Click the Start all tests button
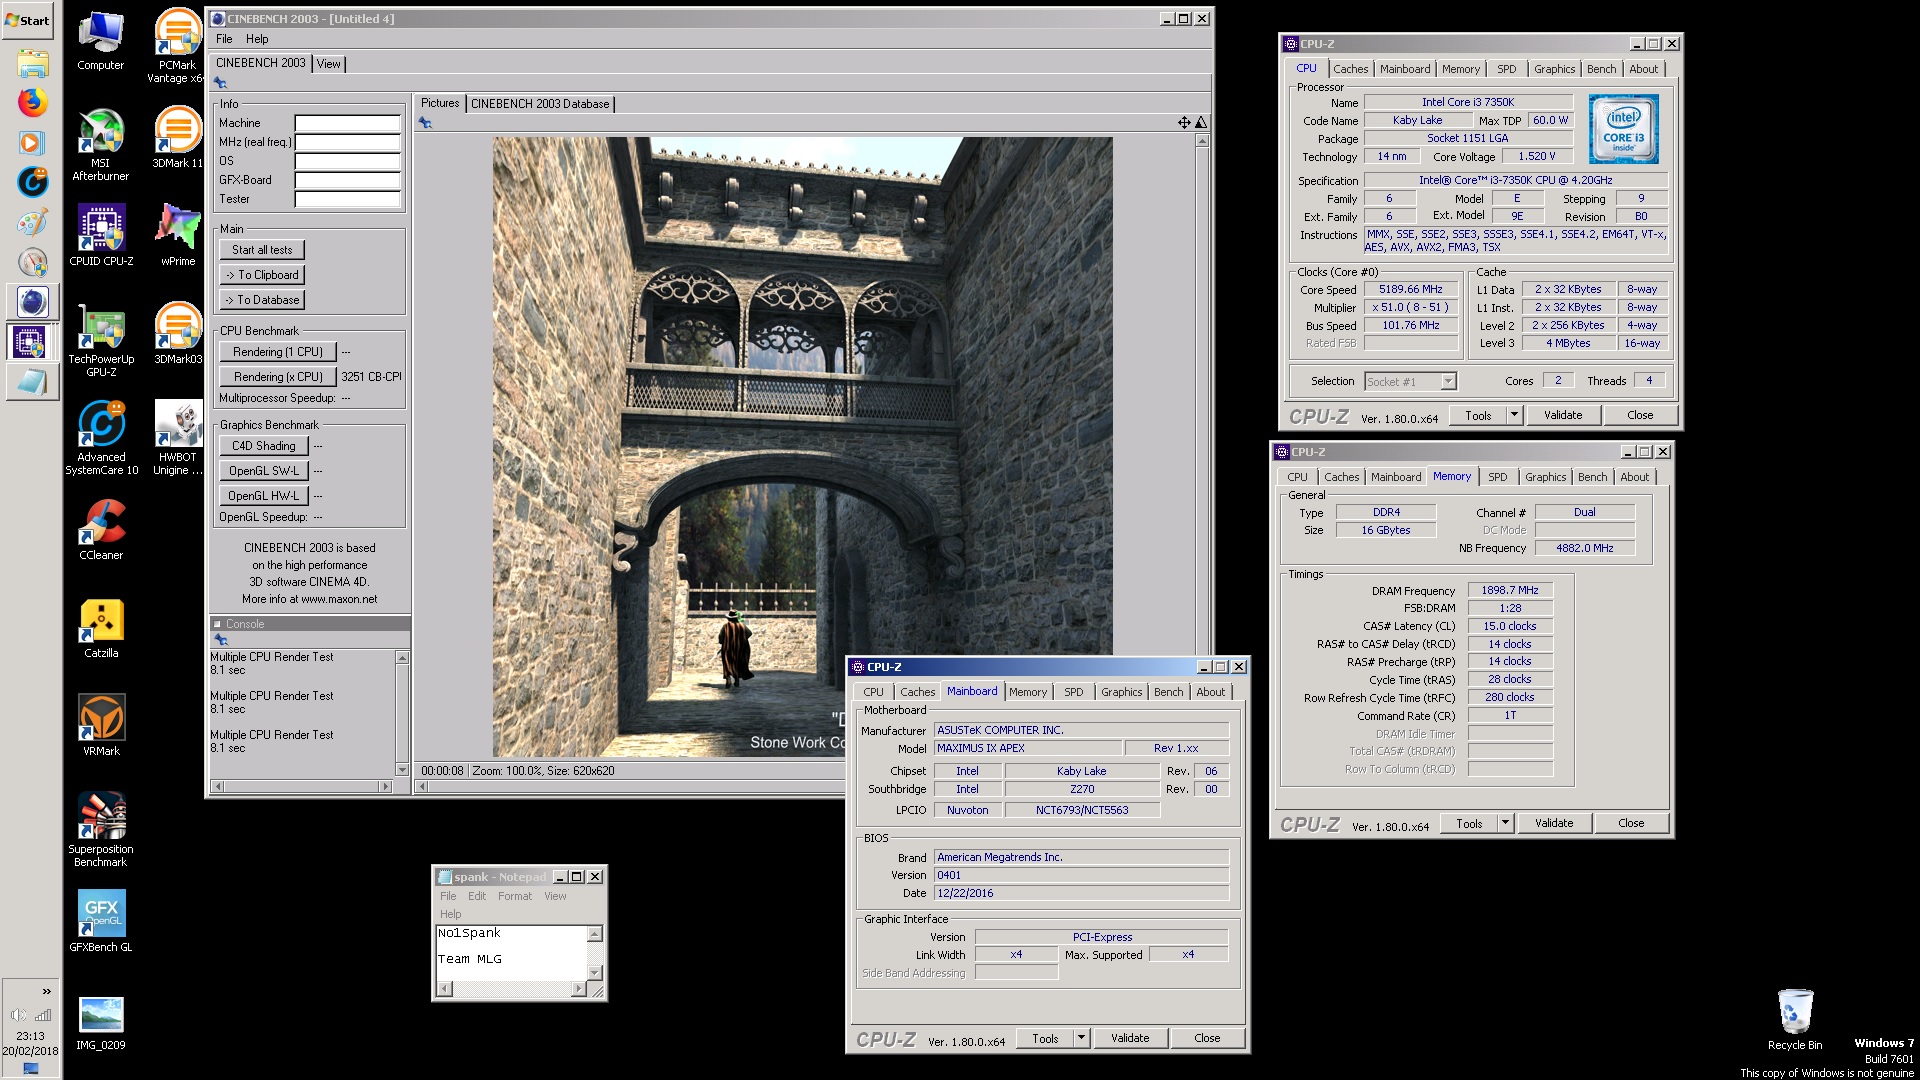The image size is (1920, 1080). pyautogui.click(x=262, y=250)
